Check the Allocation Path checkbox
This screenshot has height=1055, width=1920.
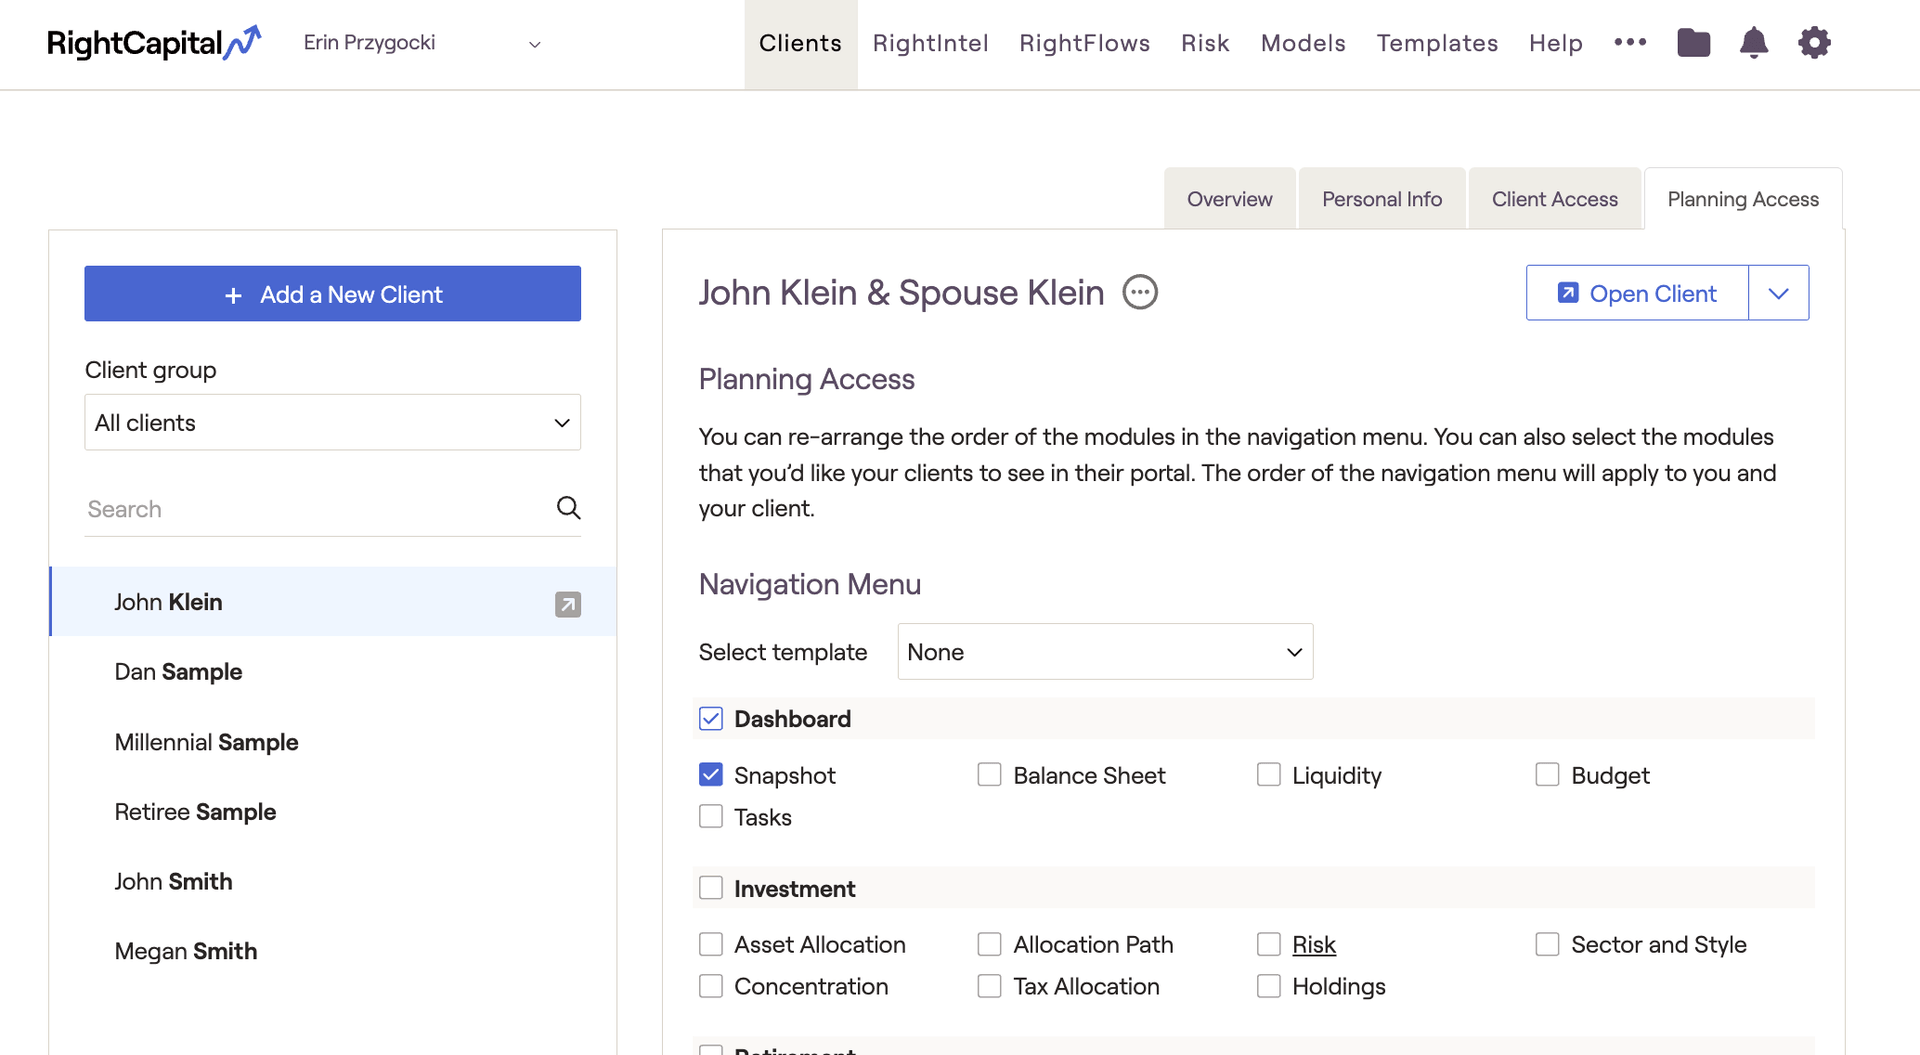(989, 944)
